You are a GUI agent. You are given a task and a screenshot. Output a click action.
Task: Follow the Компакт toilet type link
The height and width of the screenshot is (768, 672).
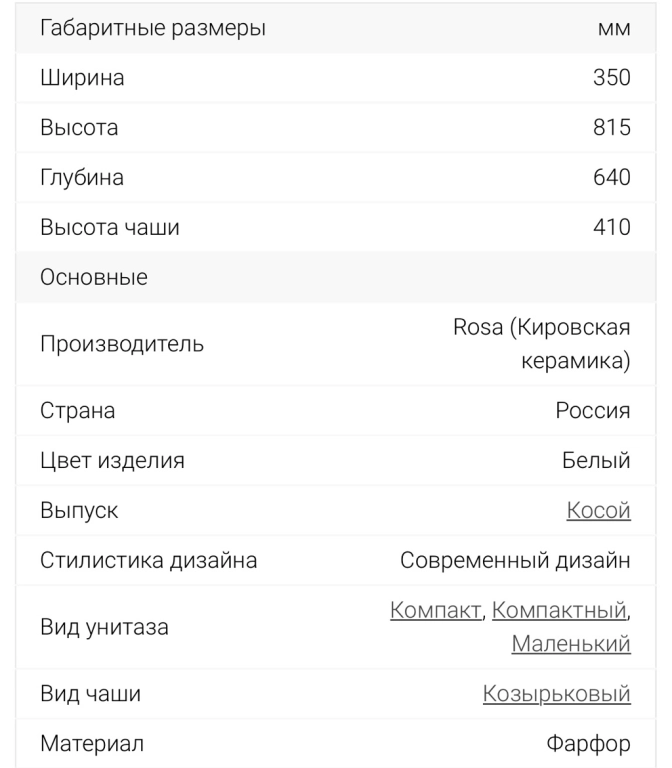[x=435, y=610]
